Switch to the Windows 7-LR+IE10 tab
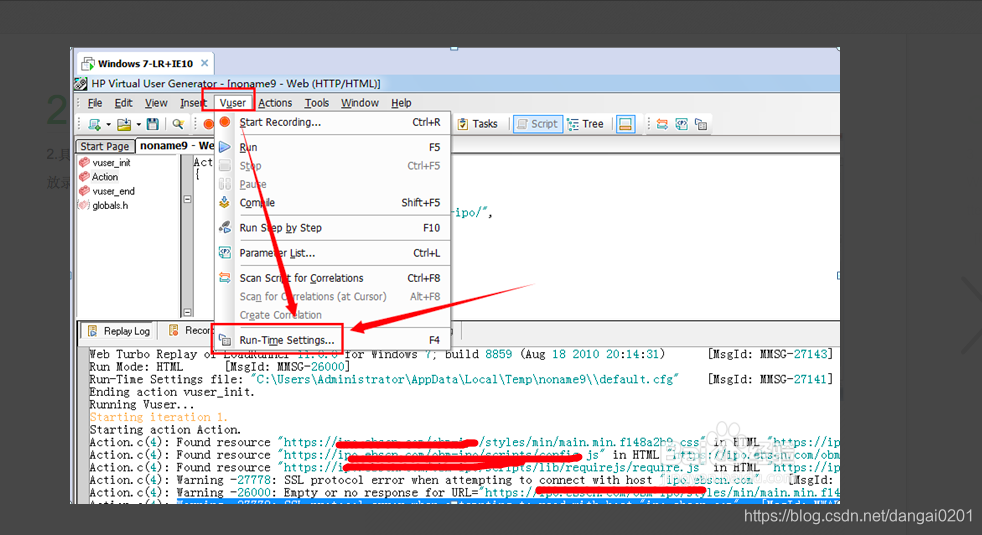The image size is (982, 535). click(145, 63)
